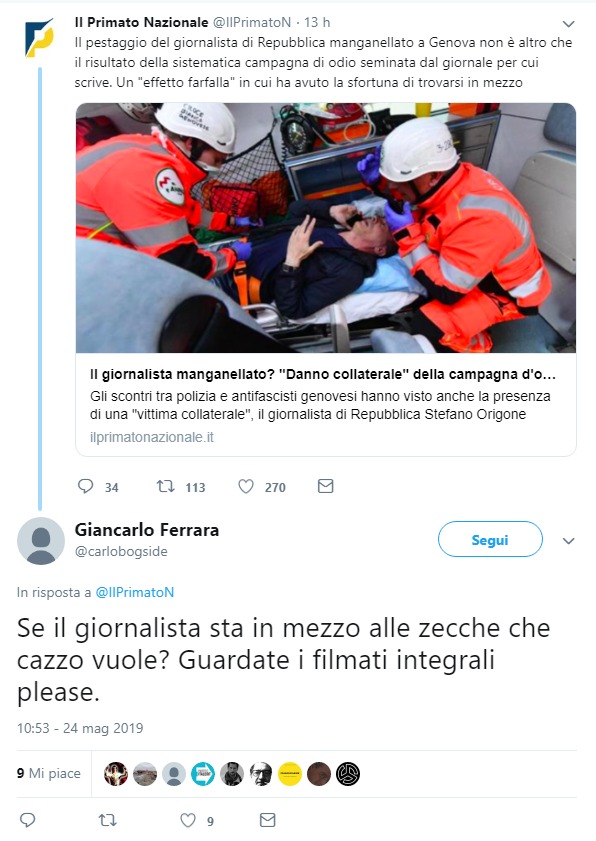This screenshot has height=841, width=596.
Task: View the 9 Mi piace likes list
Action: click(49, 773)
